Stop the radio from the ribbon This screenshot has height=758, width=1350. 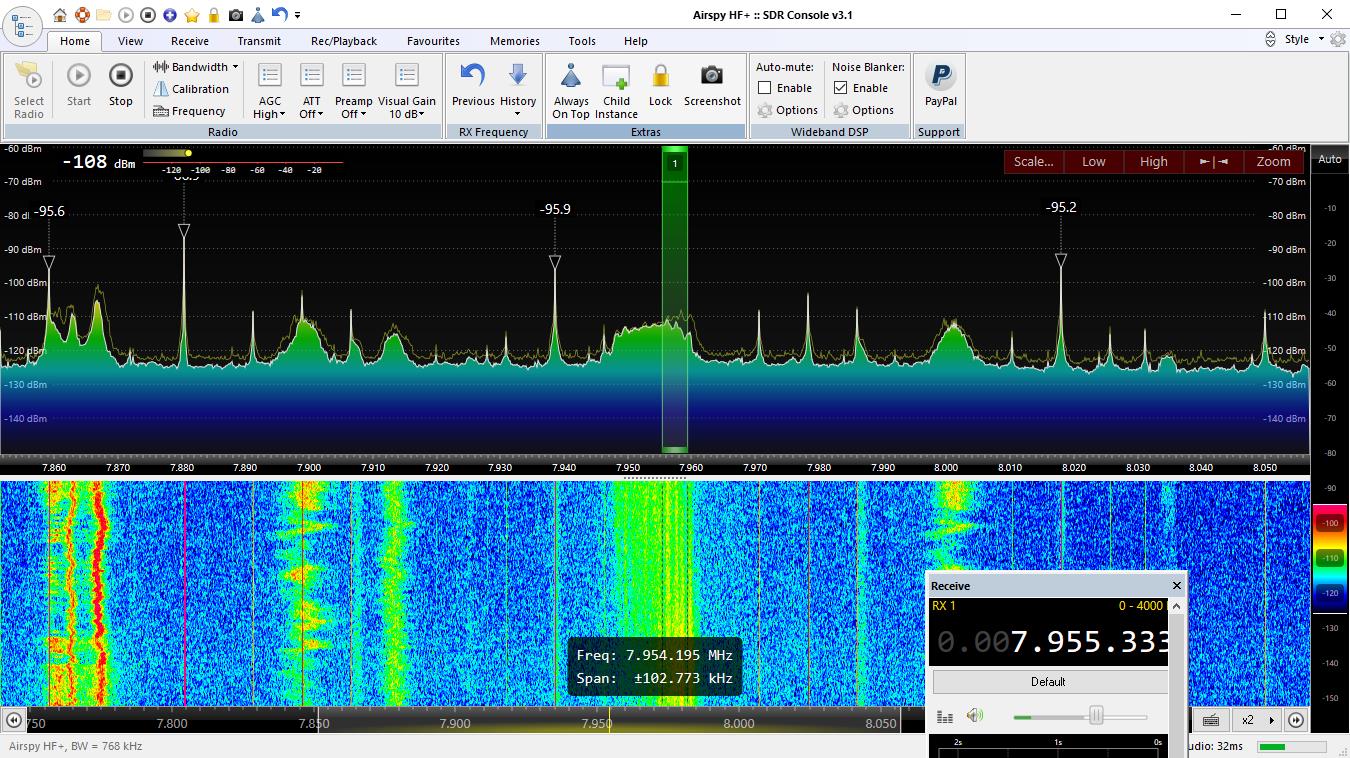(x=121, y=85)
